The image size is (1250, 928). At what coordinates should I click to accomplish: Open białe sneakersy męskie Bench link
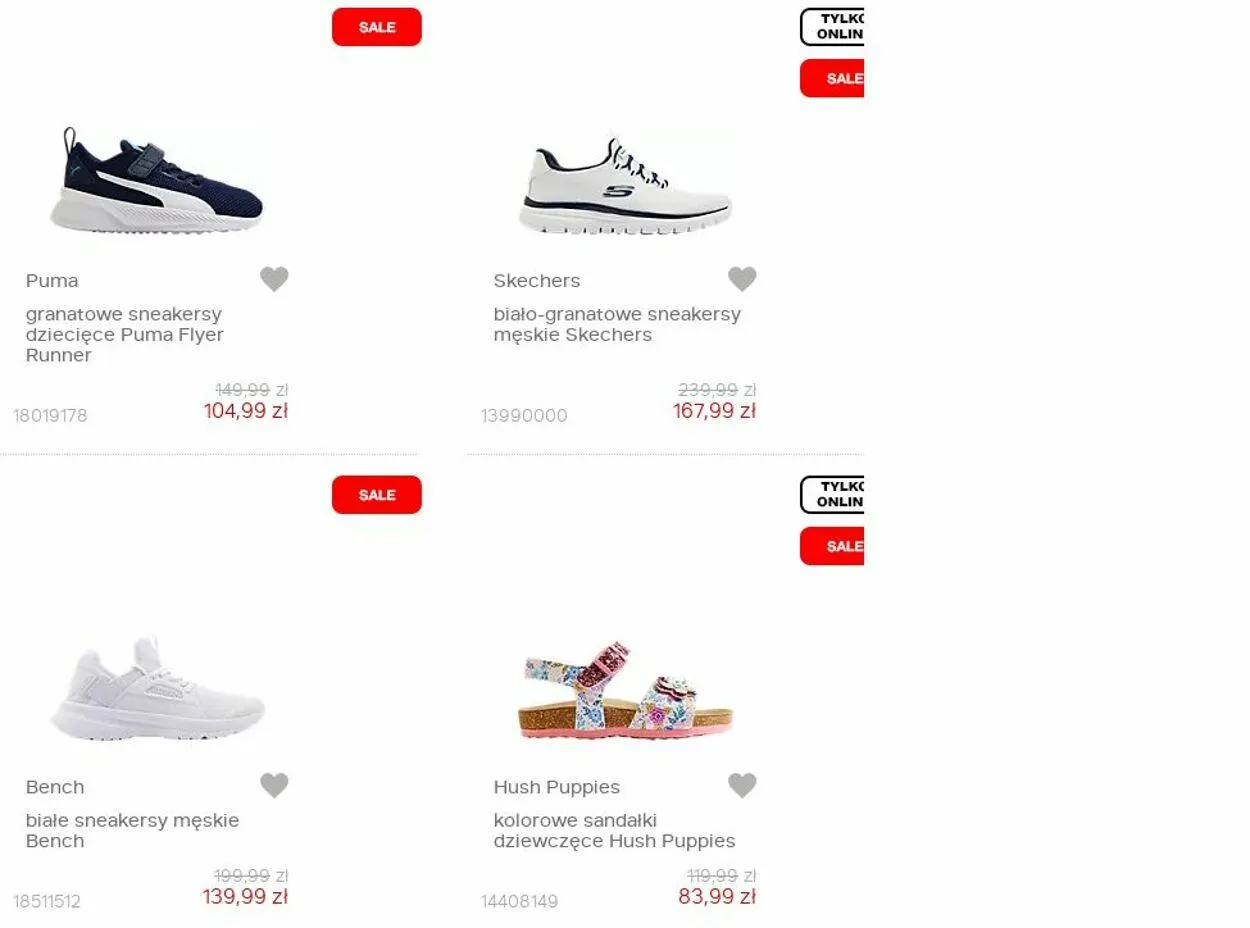pos(132,830)
